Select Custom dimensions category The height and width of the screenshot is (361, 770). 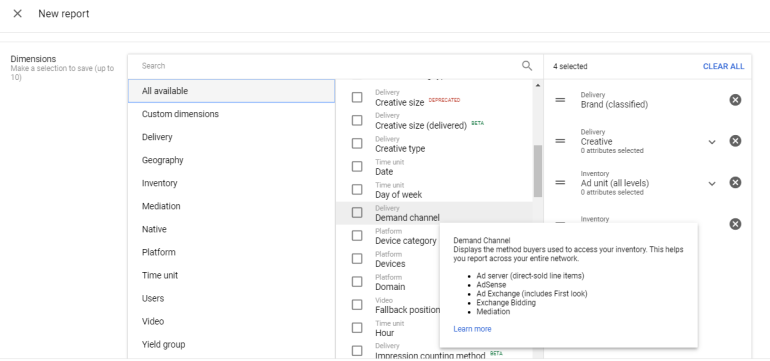coord(231,114)
